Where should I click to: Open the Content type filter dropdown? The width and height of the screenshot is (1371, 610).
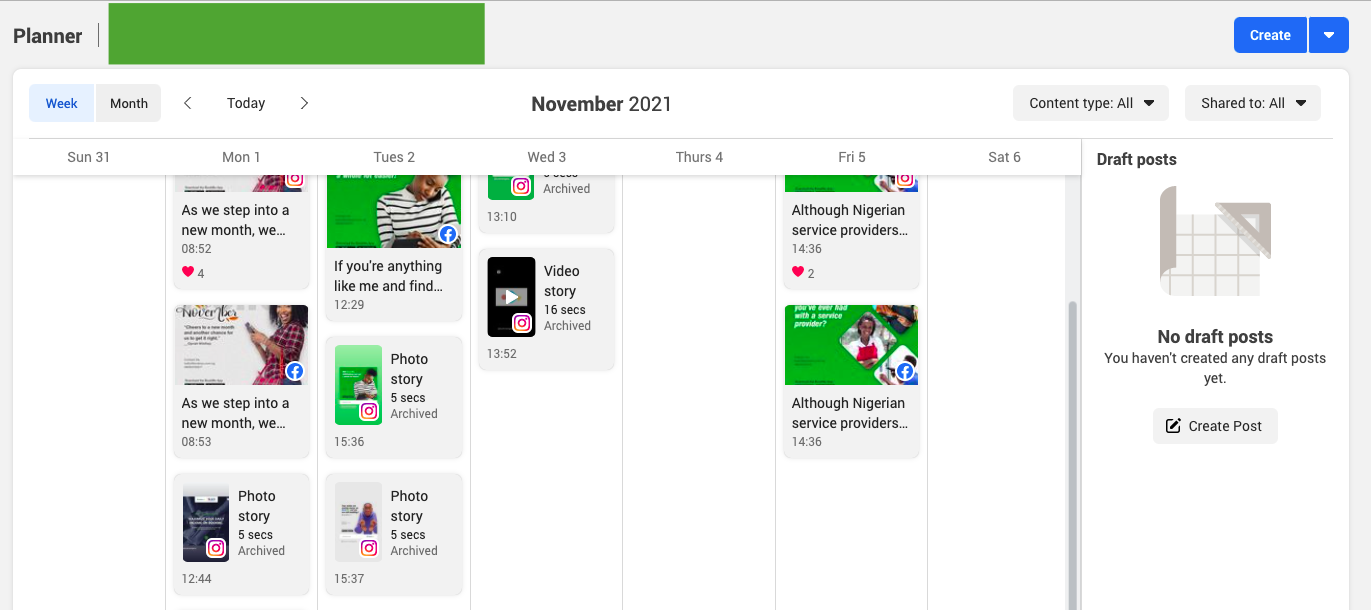[1090, 102]
